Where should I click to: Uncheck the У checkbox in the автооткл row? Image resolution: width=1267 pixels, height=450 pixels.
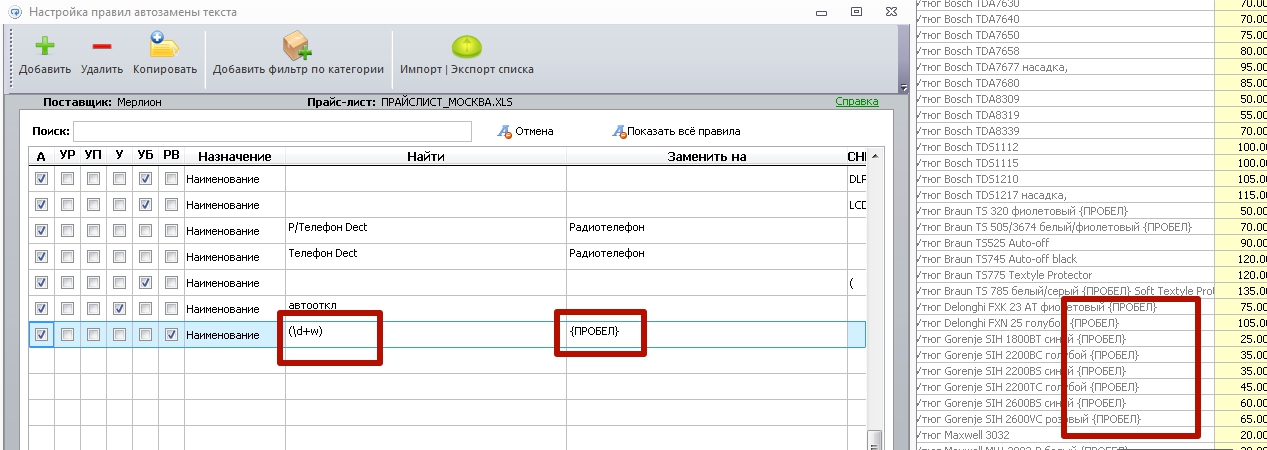click(119, 309)
